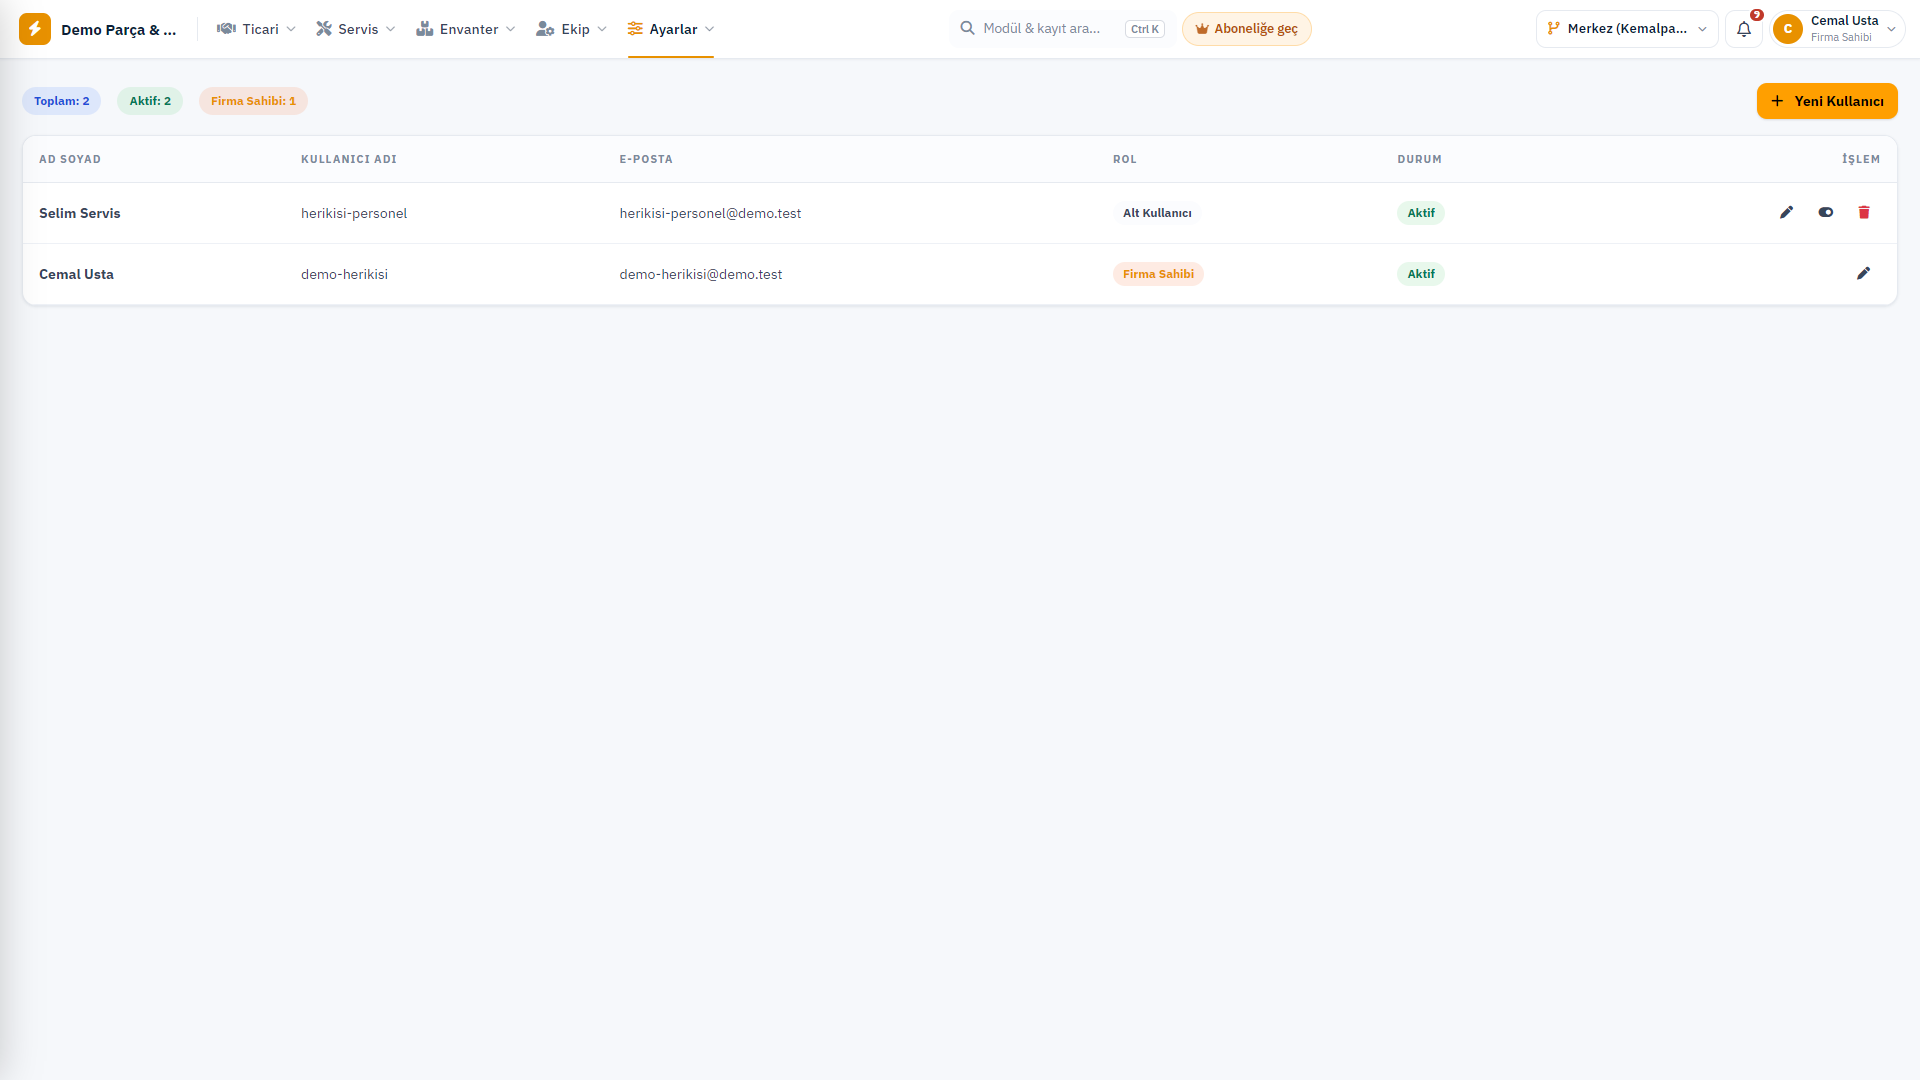Click the Ayarlar sliders icon
The width and height of the screenshot is (1920, 1080).
[x=635, y=29]
